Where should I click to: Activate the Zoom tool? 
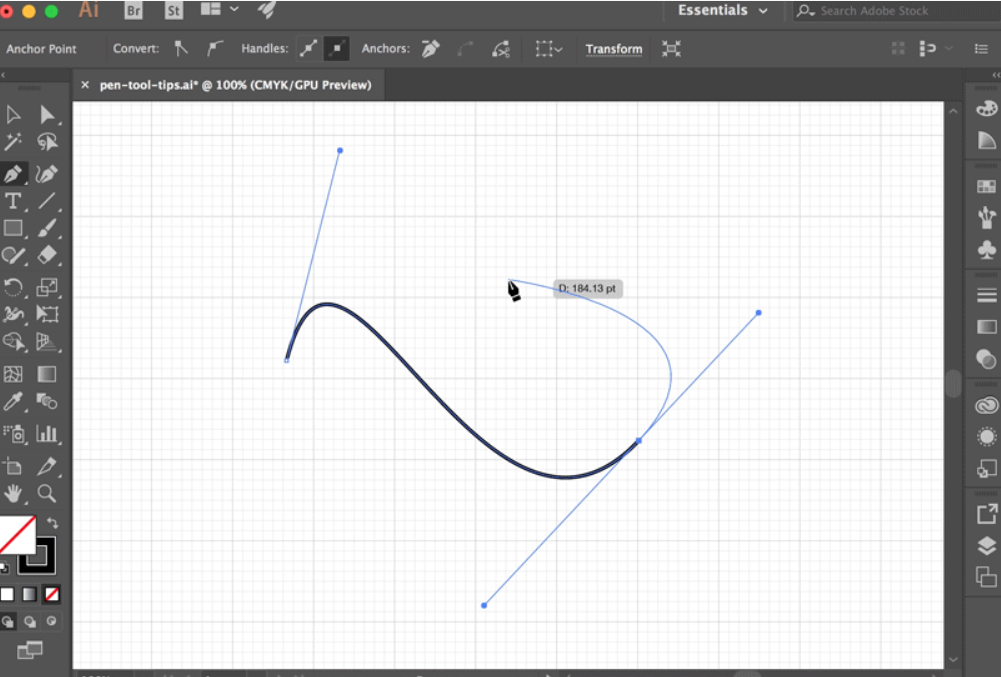[46, 493]
